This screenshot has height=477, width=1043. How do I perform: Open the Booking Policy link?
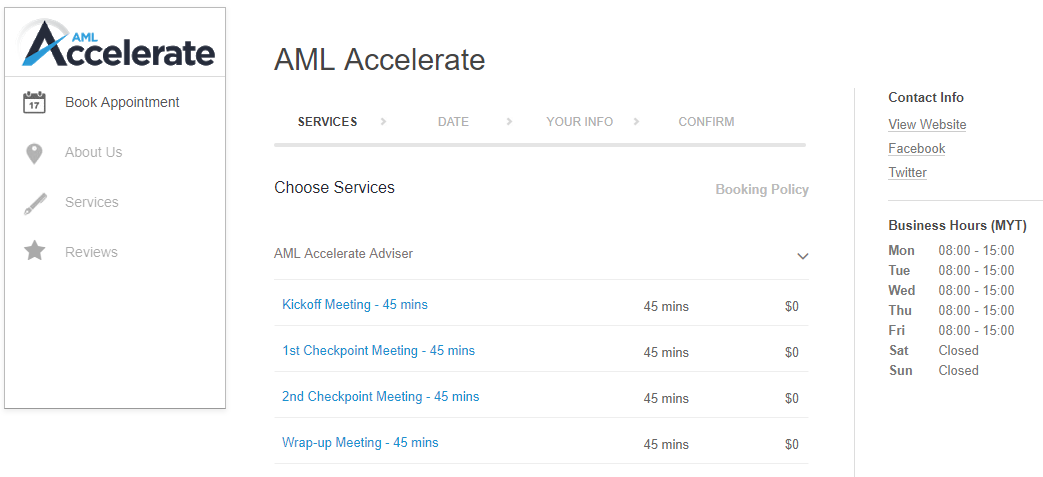coord(762,190)
